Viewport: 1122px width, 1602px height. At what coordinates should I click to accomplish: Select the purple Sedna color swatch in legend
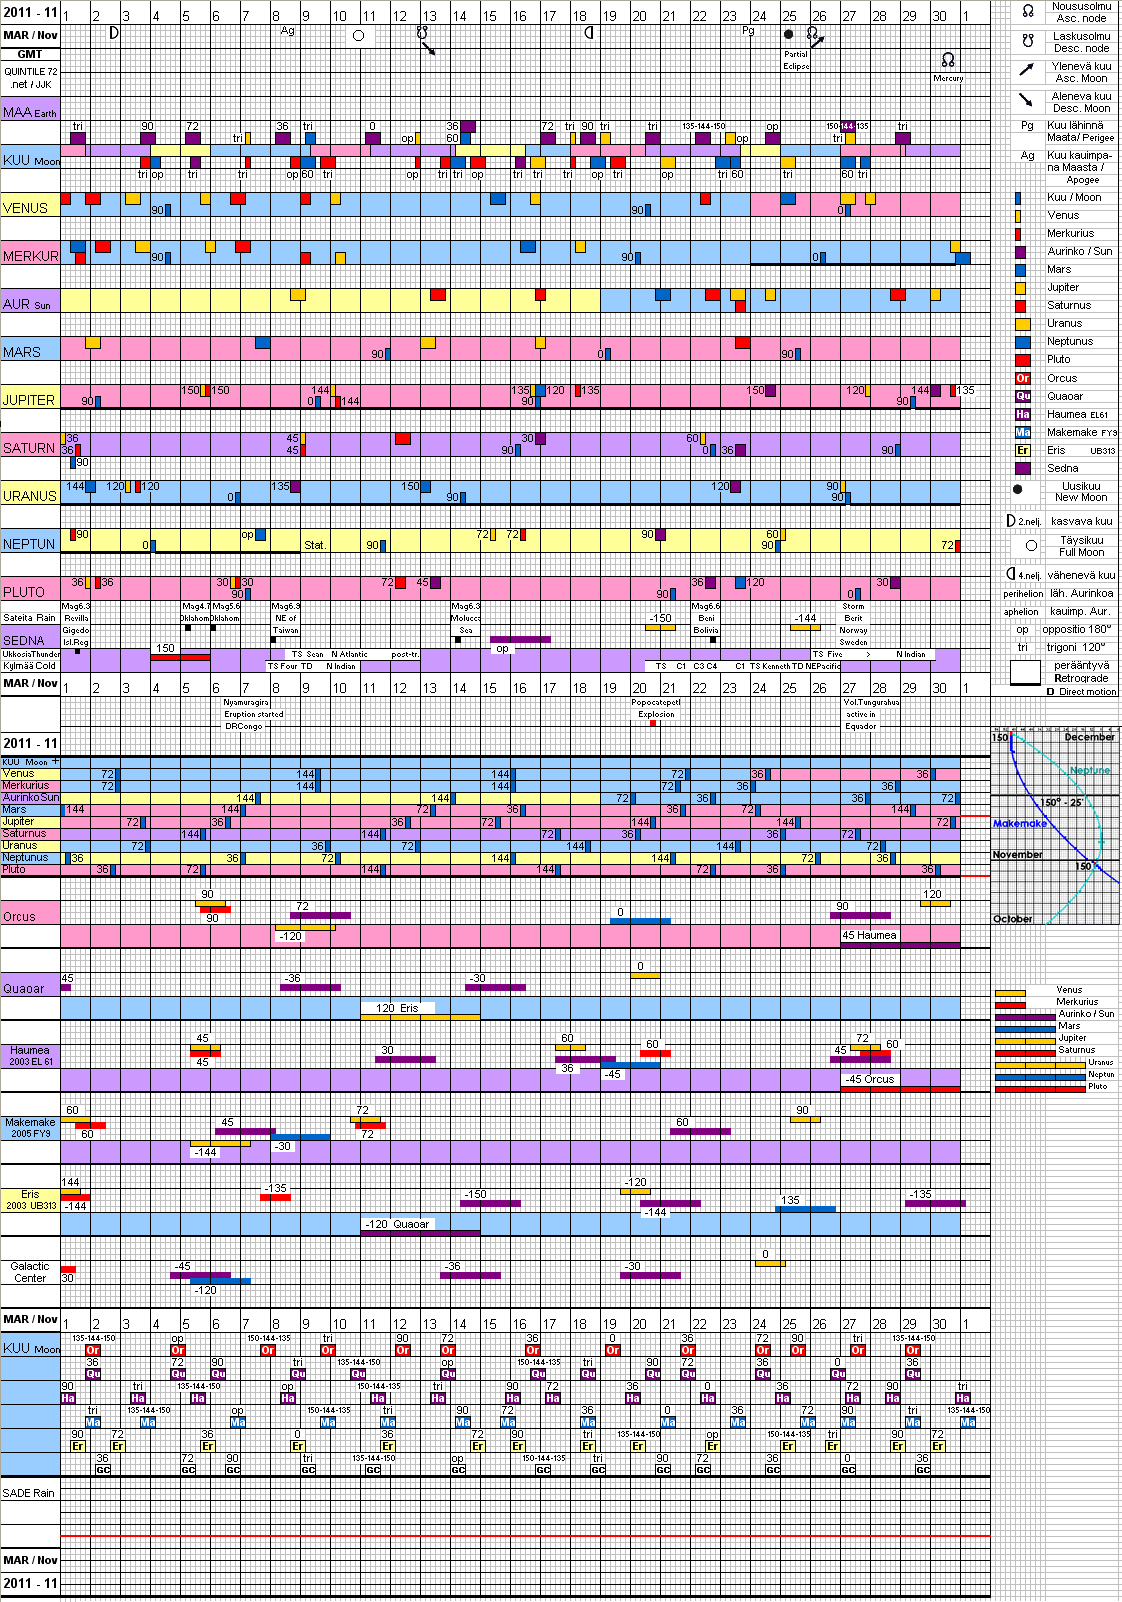pos(1022,468)
